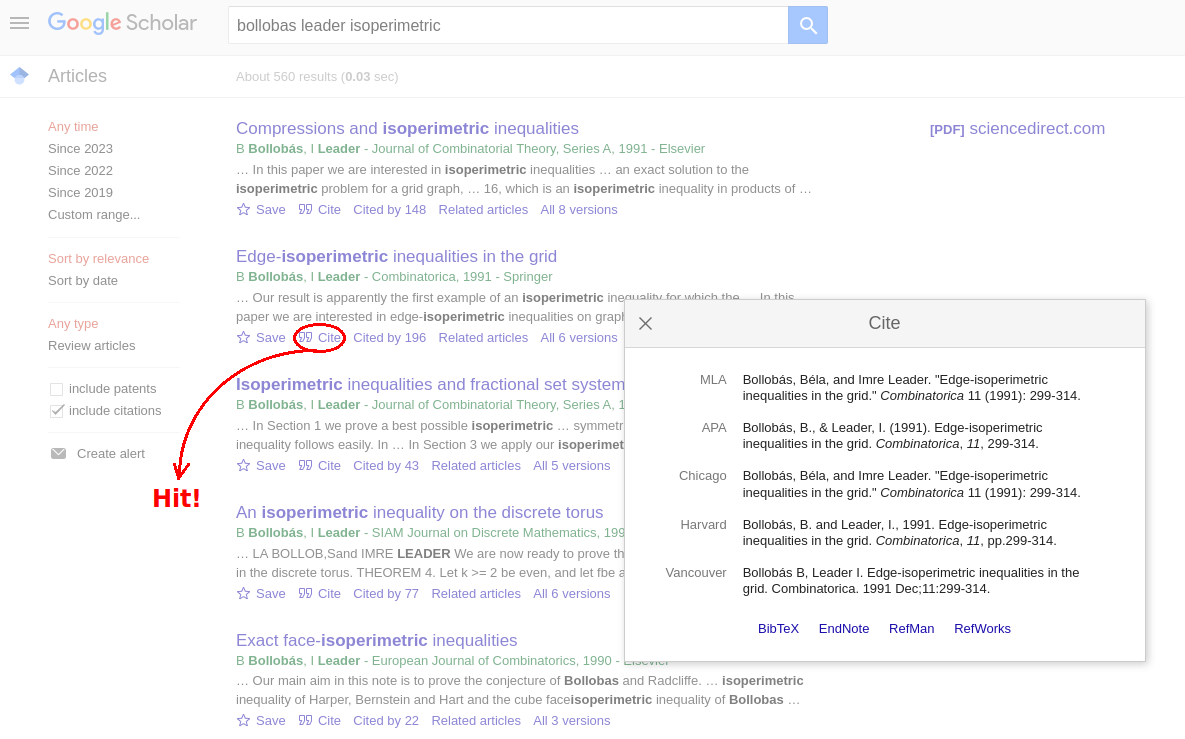
Task: Click the blue search magnifier button
Action: (807, 25)
